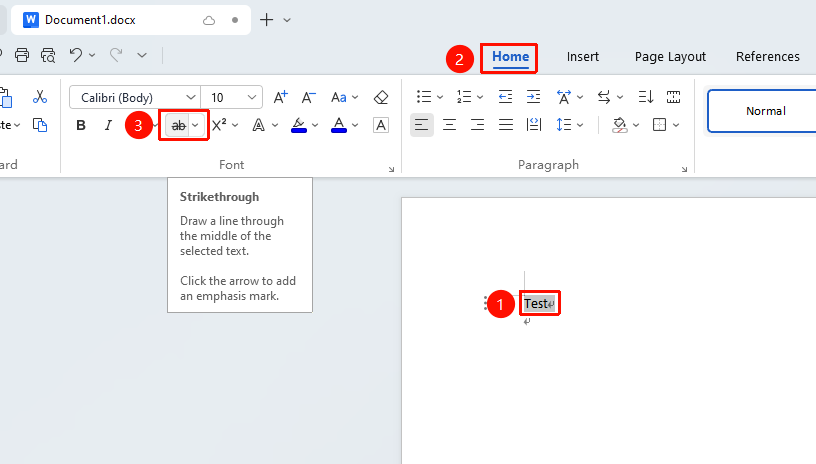Open the superscript/subscript dropdown arrow
The image size is (816, 464).
tap(235, 125)
